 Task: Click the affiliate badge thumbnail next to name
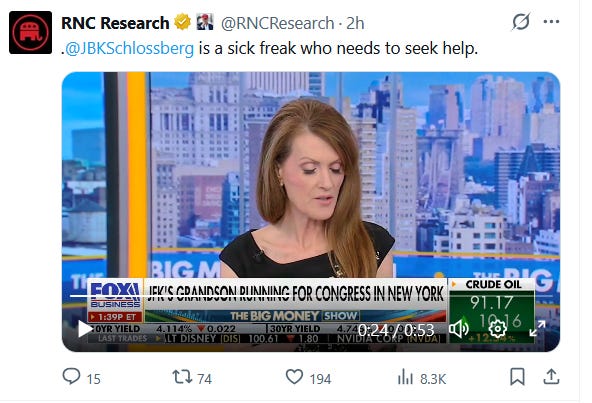coord(205,22)
